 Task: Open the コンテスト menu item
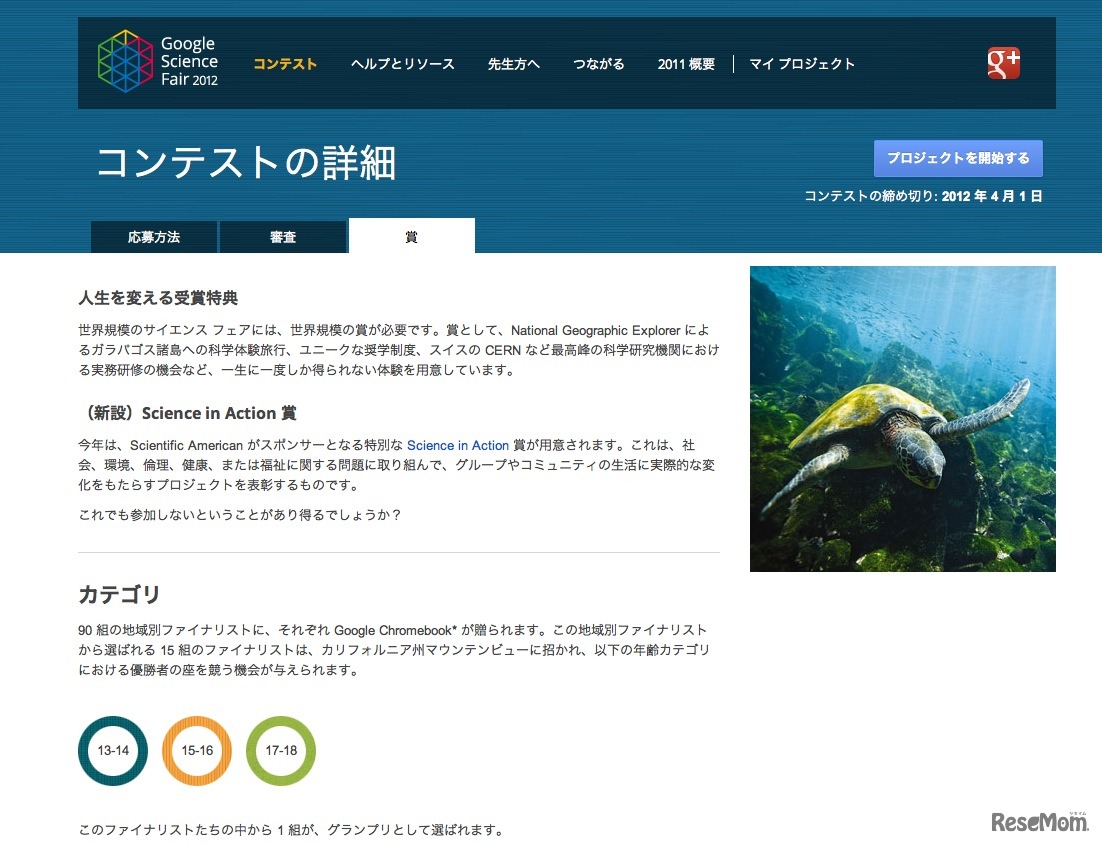(x=285, y=64)
